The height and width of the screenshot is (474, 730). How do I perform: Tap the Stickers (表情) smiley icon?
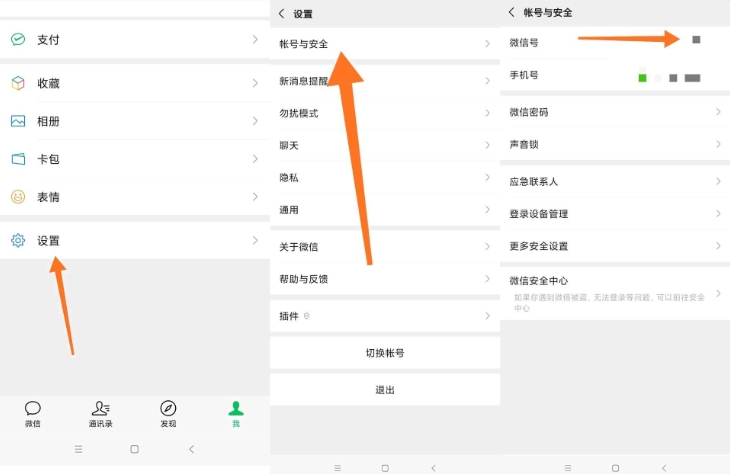coord(18,197)
